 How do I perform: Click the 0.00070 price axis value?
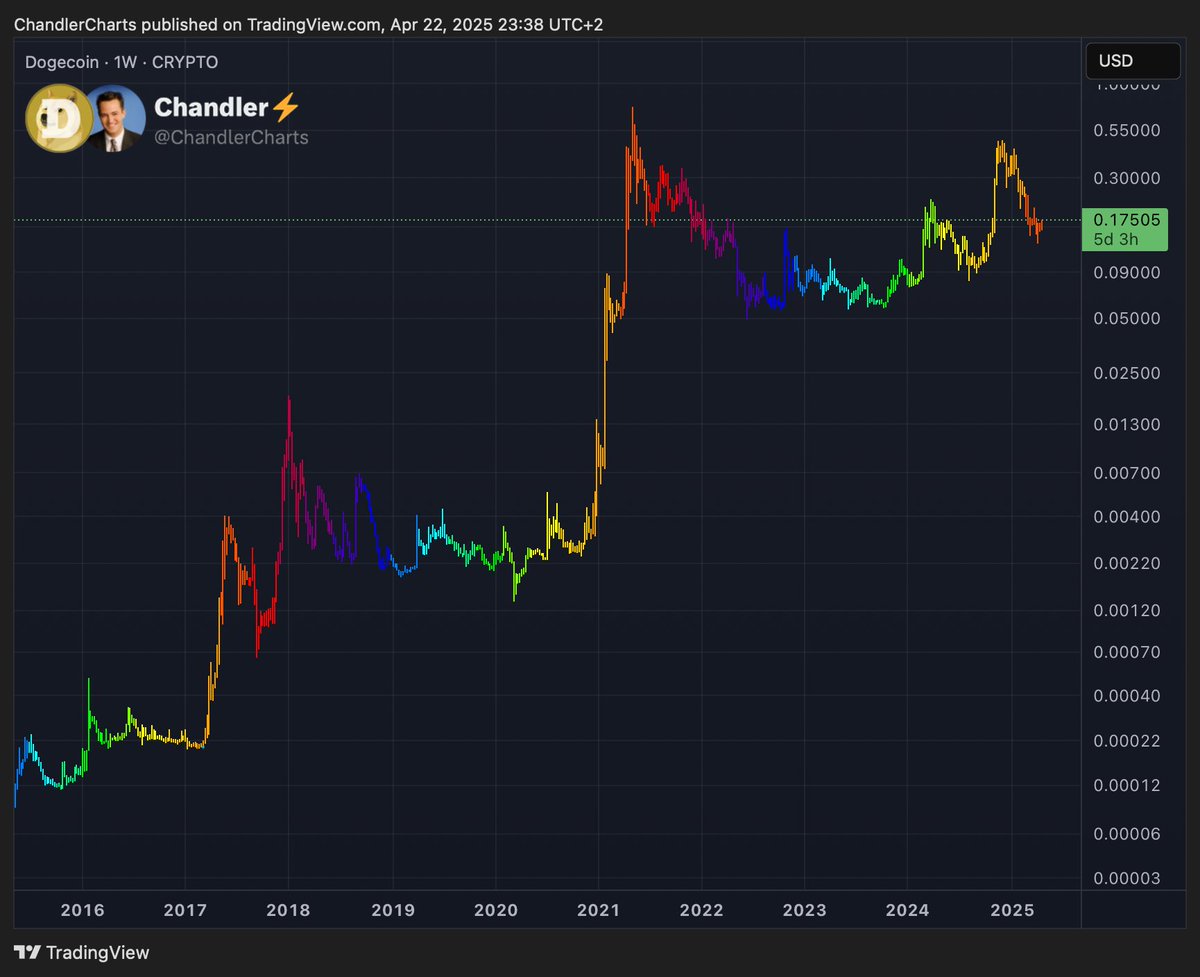pos(1125,653)
